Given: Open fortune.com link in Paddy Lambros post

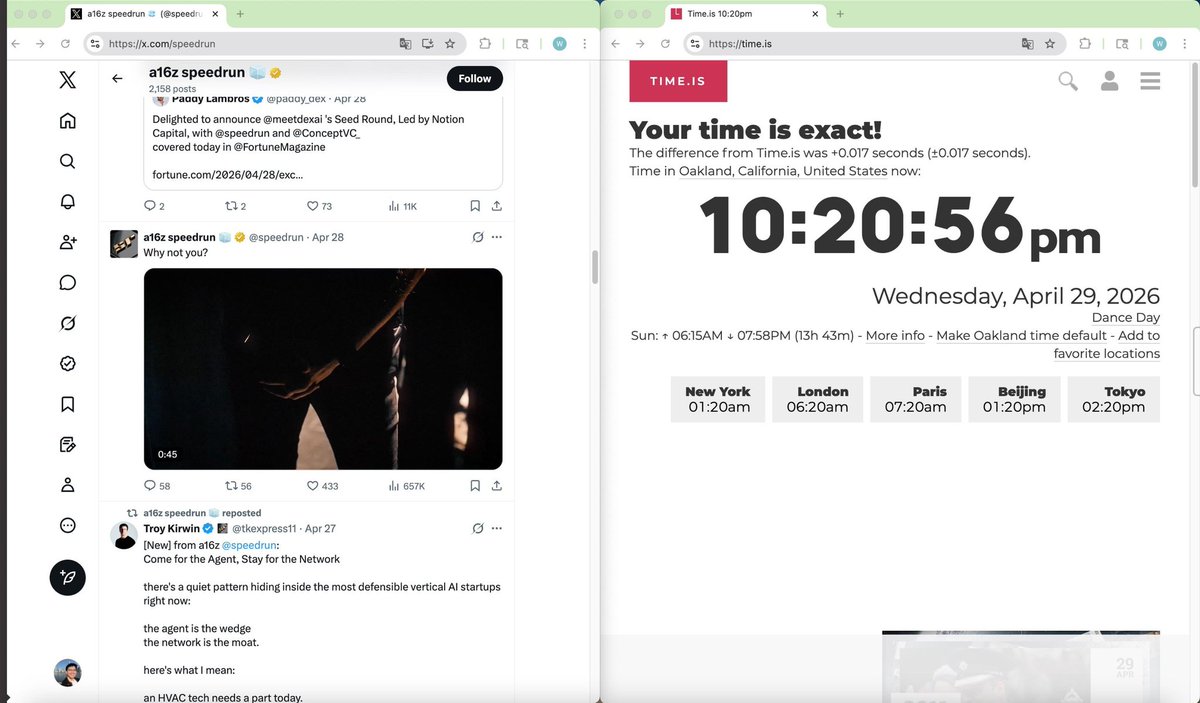Looking at the screenshot, I should pyautogui.click(x=227, y=174).
